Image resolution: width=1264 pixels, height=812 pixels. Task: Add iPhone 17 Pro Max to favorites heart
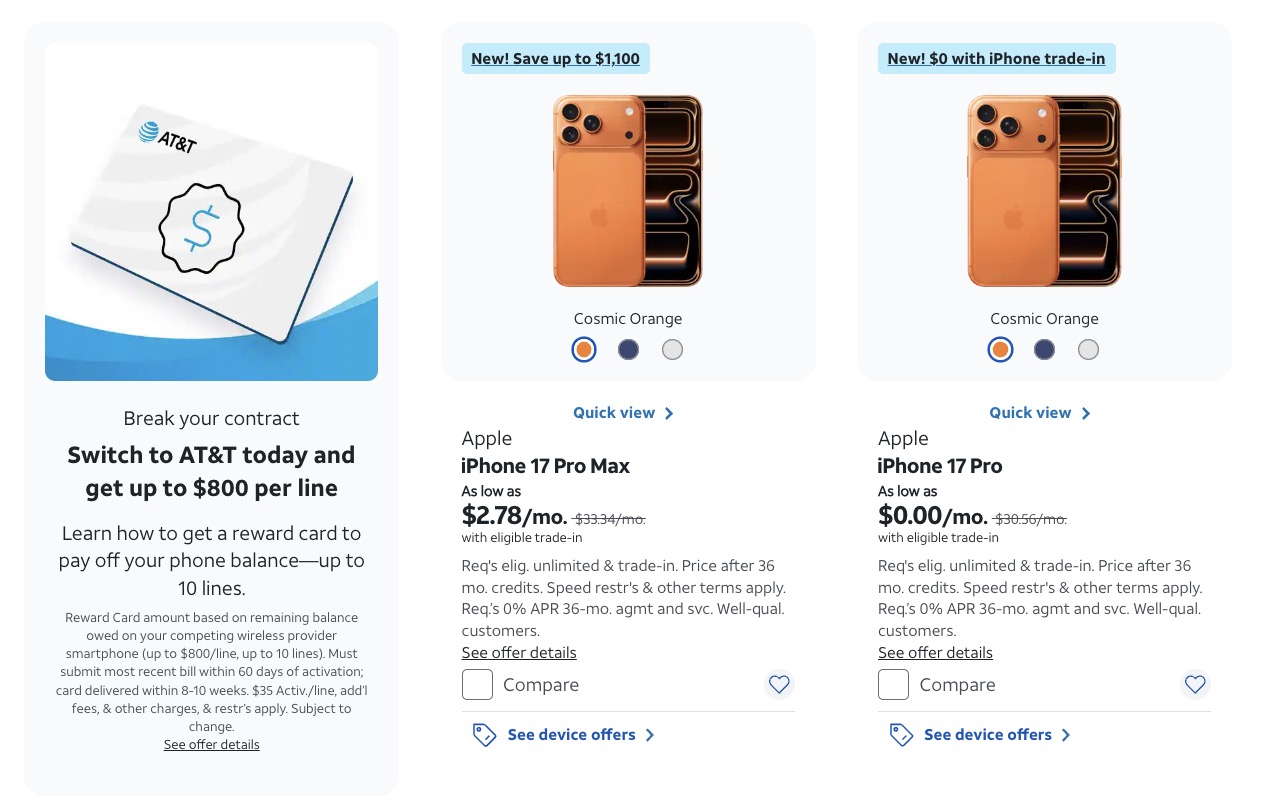pos(779,685)
